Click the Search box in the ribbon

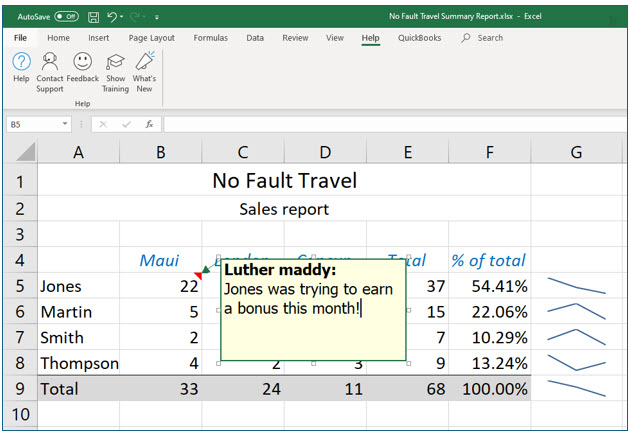(482, 38)
